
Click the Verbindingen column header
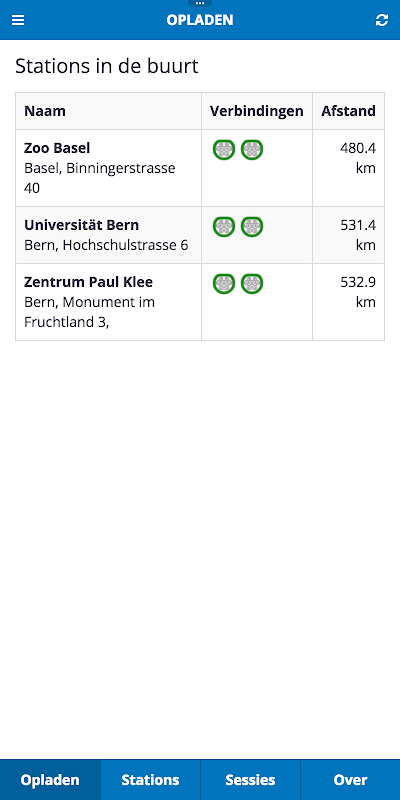coord(257,111)
